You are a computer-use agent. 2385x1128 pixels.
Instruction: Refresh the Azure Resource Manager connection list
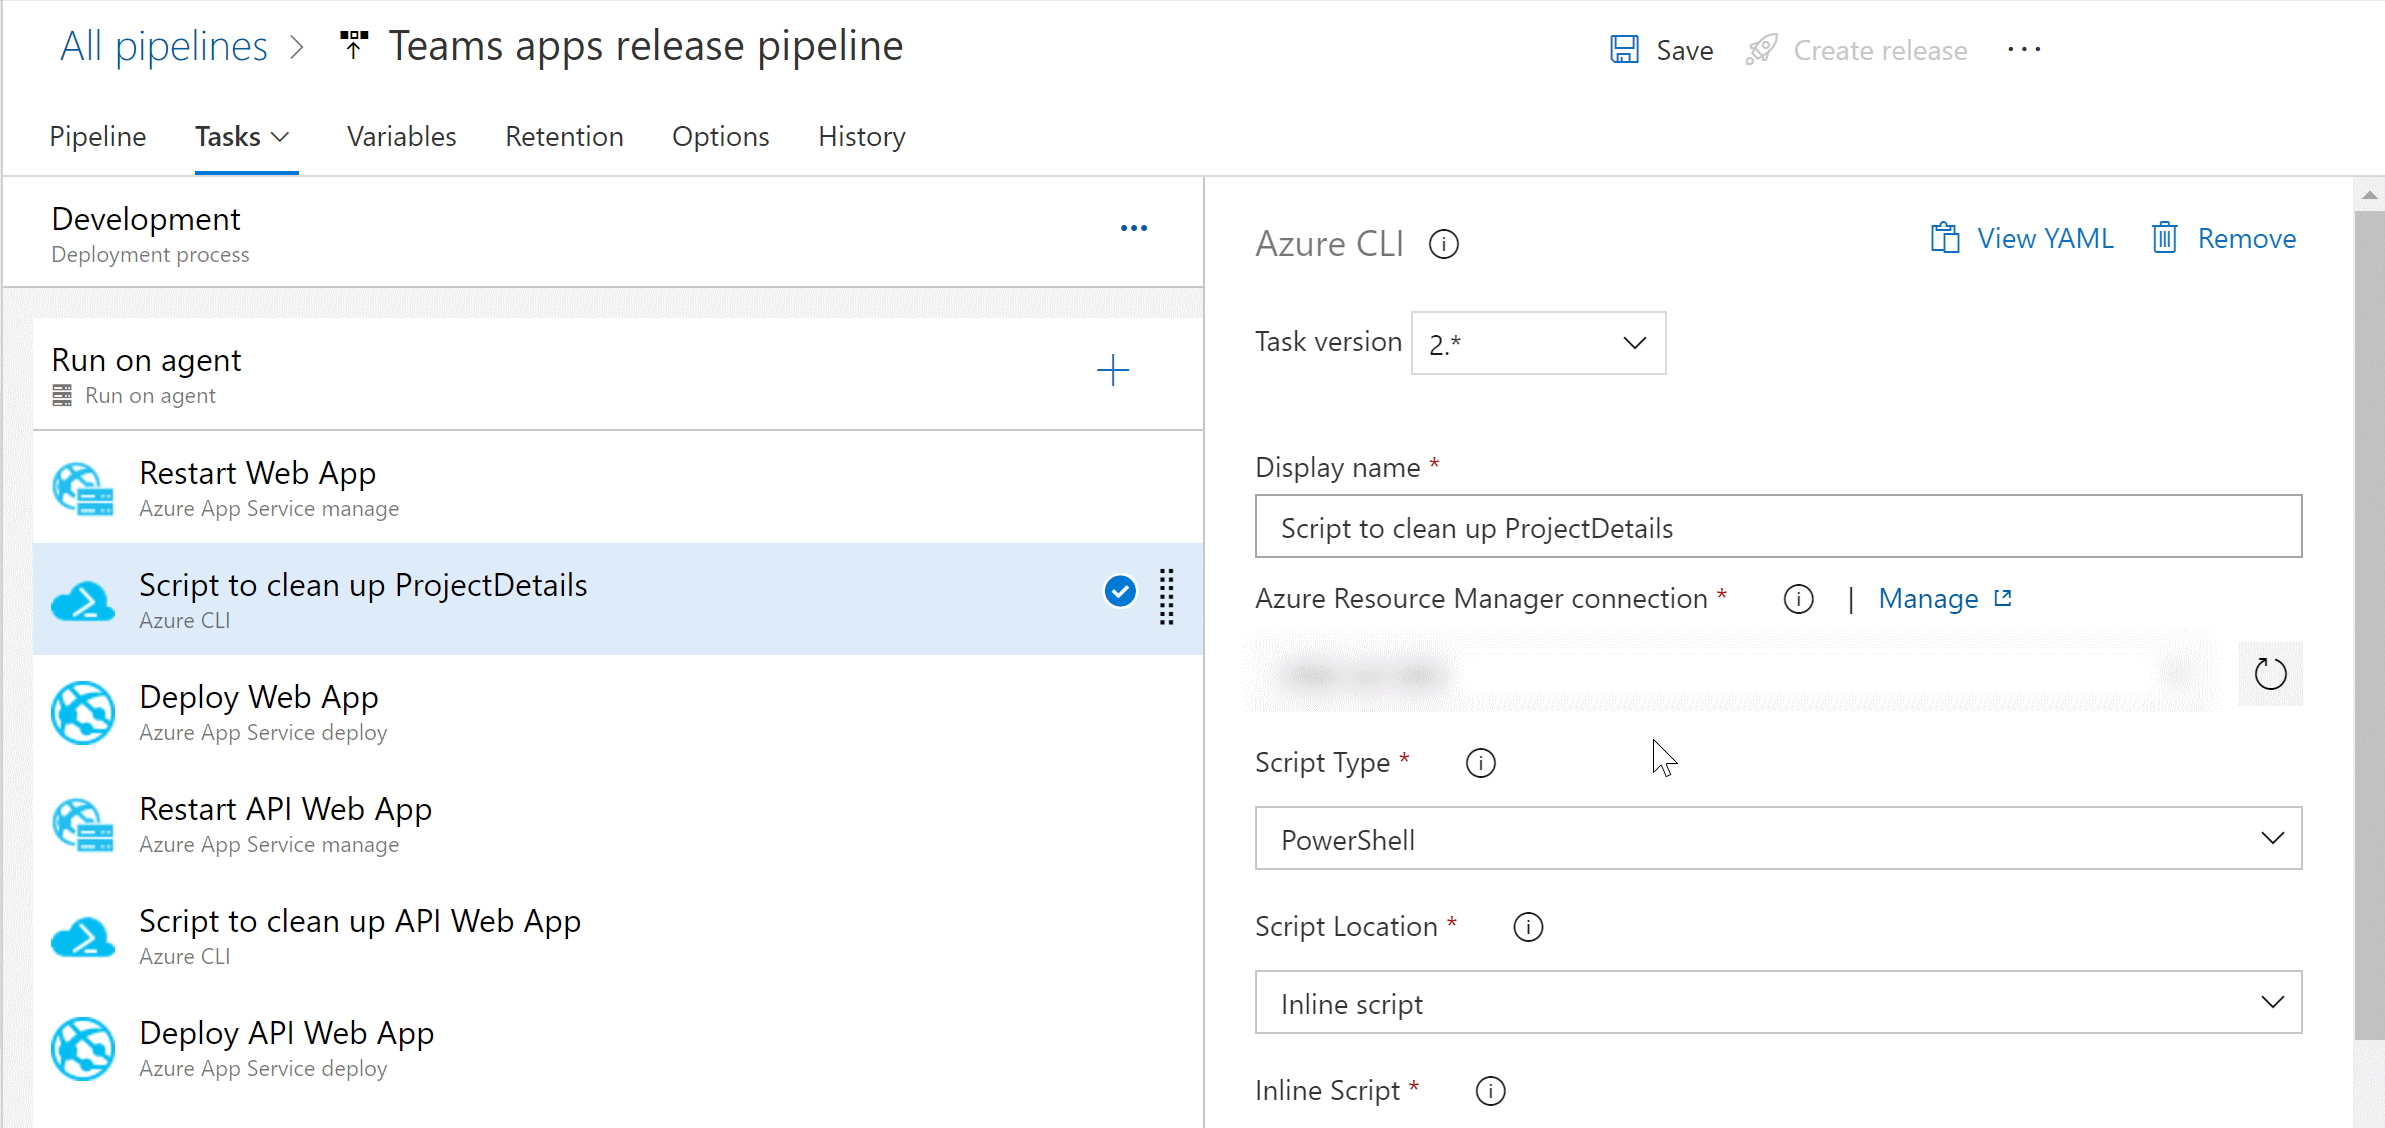(2270, 674)
